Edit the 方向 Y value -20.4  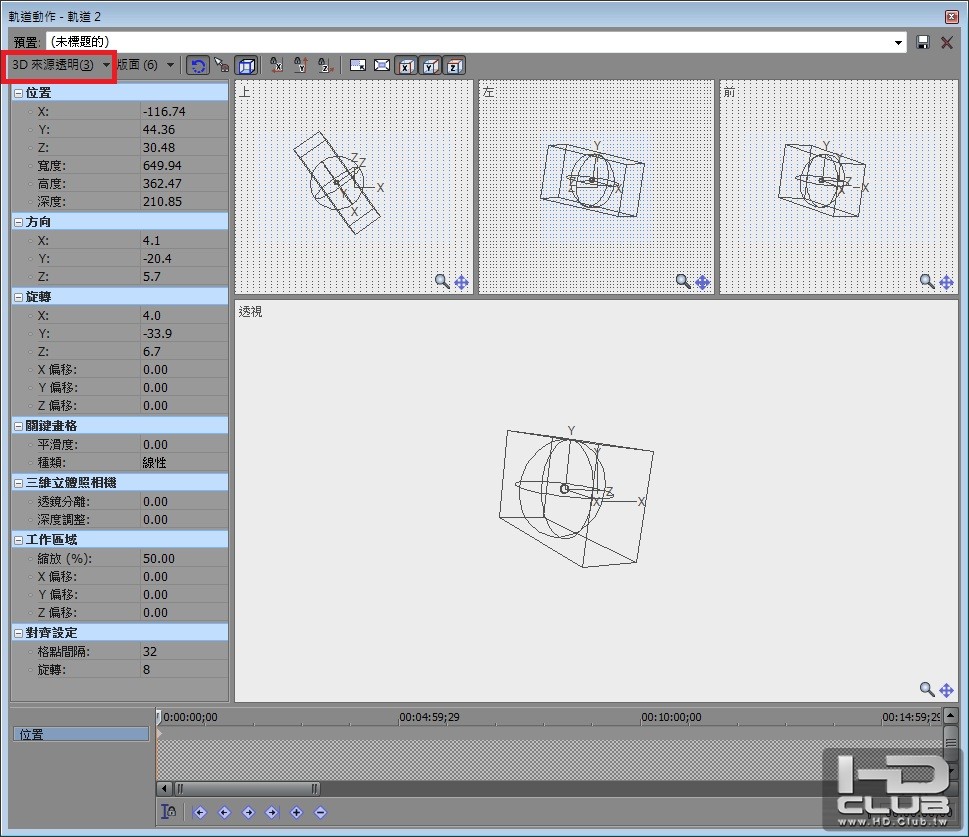(184, 258)
